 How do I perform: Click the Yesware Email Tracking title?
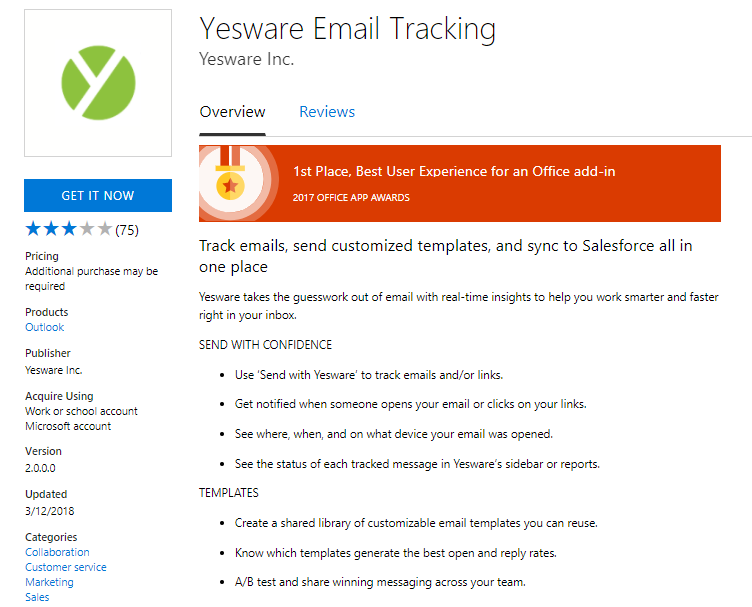(347, 28)
